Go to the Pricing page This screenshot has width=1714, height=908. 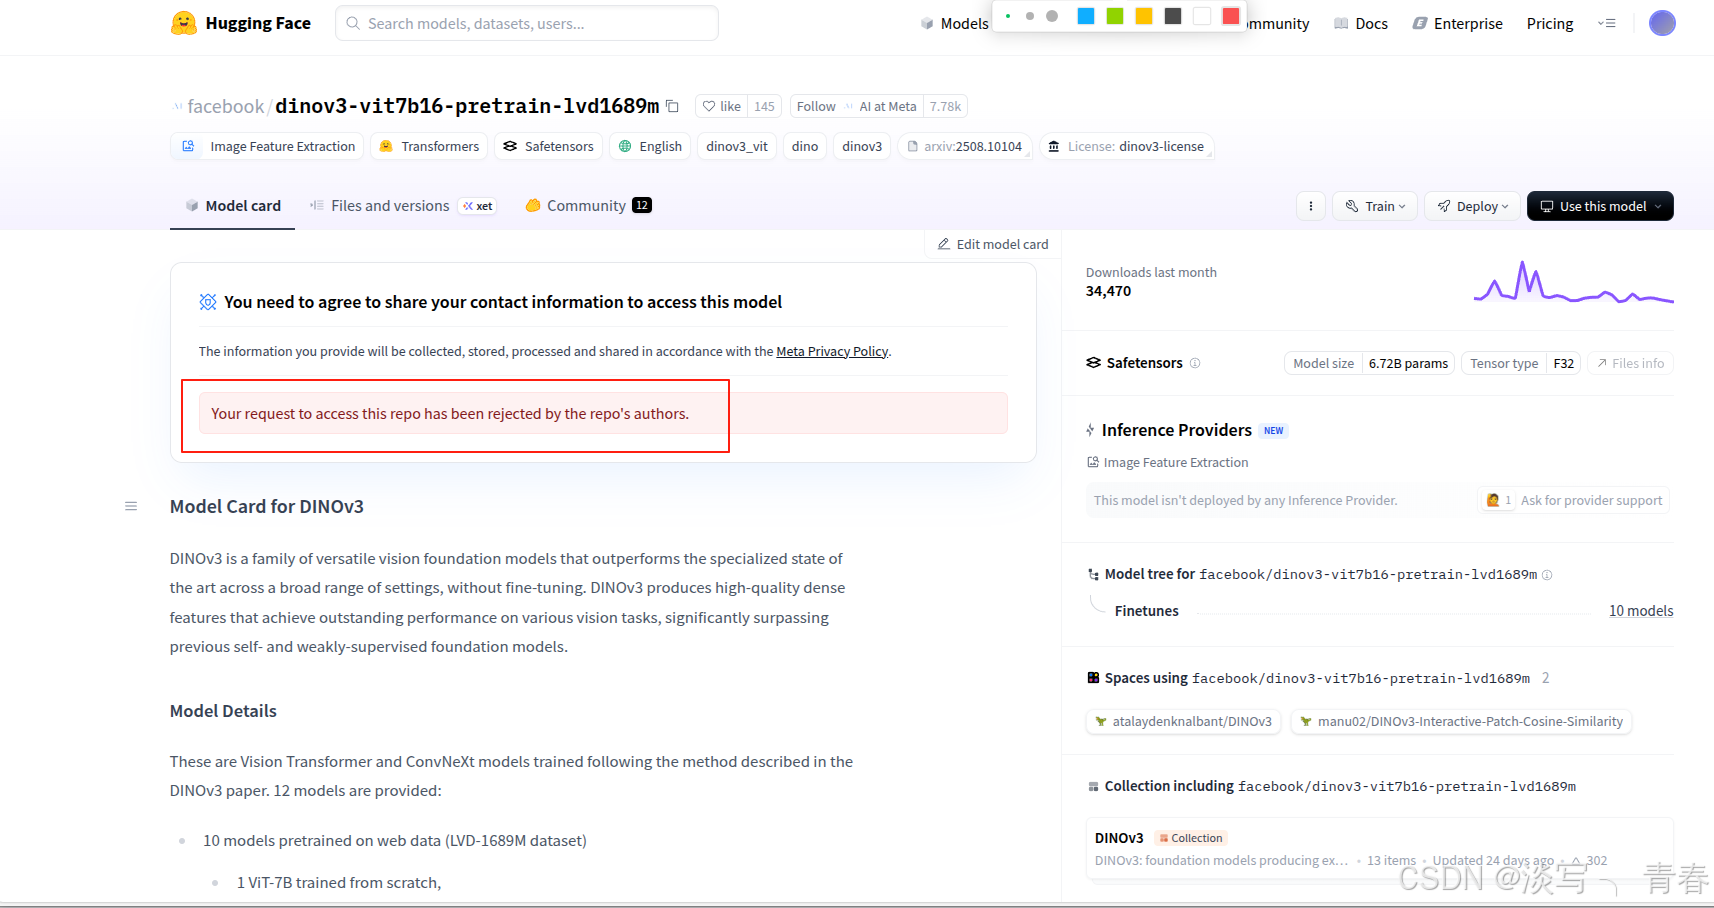1549,23
